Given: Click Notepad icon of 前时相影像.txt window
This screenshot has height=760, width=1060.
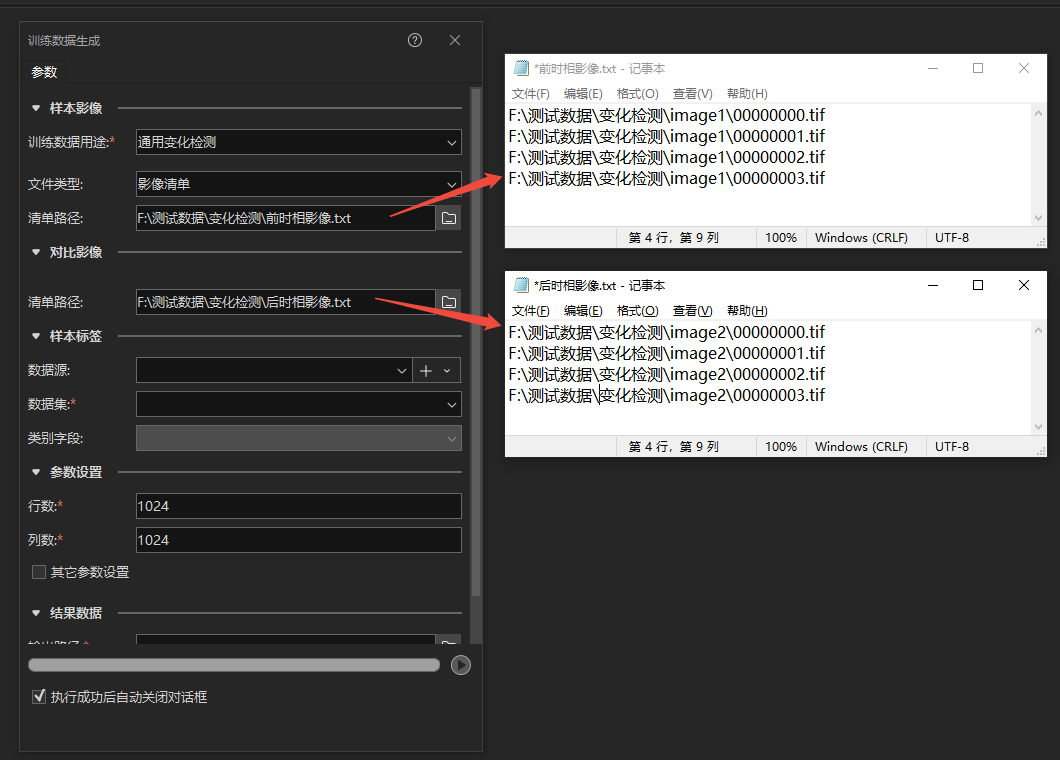Looking at the screenshot, I should (521, 68).
